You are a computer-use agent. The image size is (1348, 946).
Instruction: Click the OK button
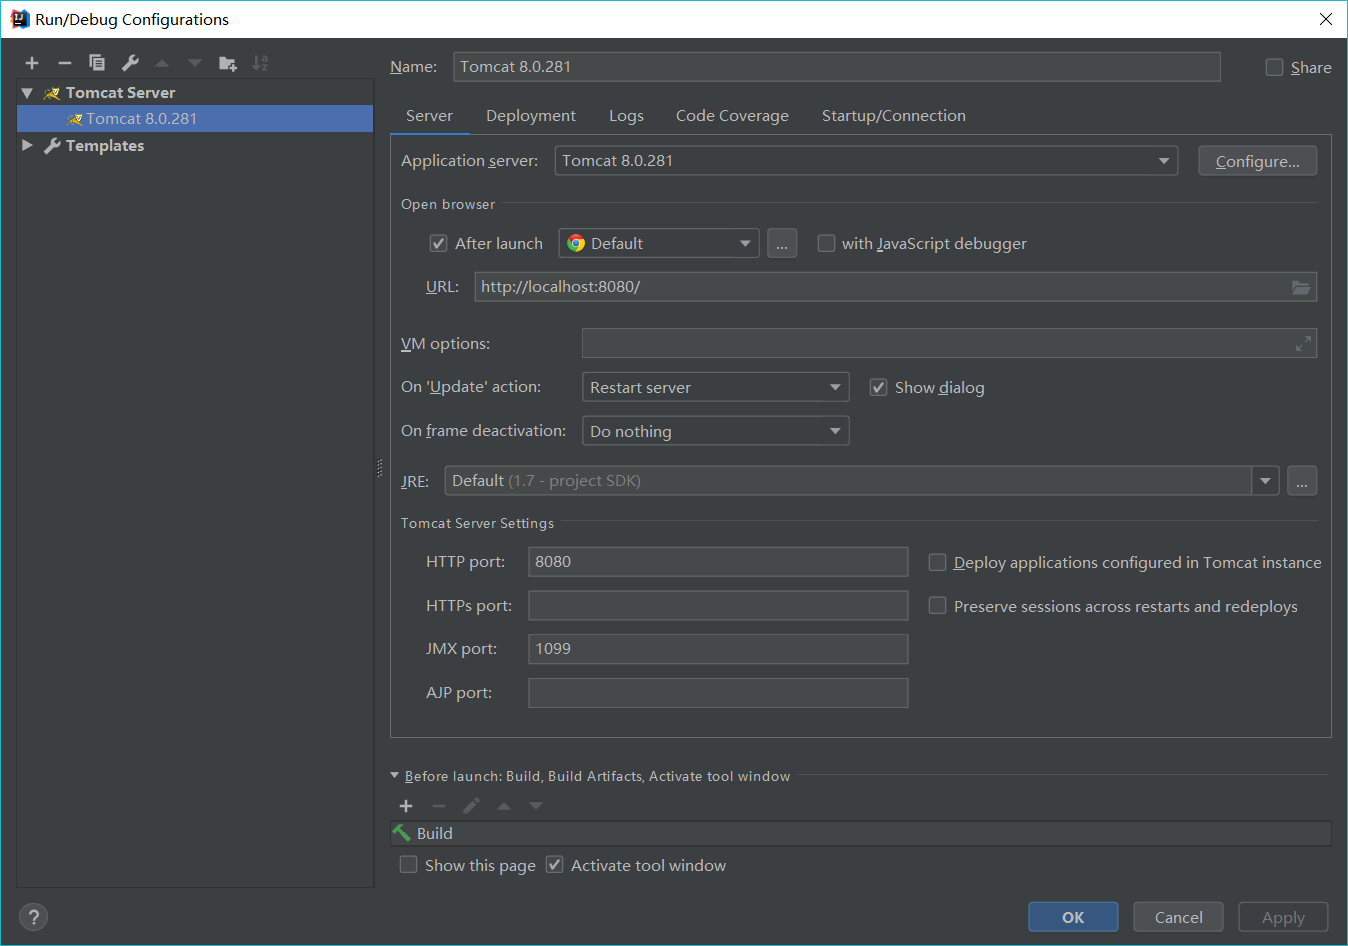coord(1073,917)
